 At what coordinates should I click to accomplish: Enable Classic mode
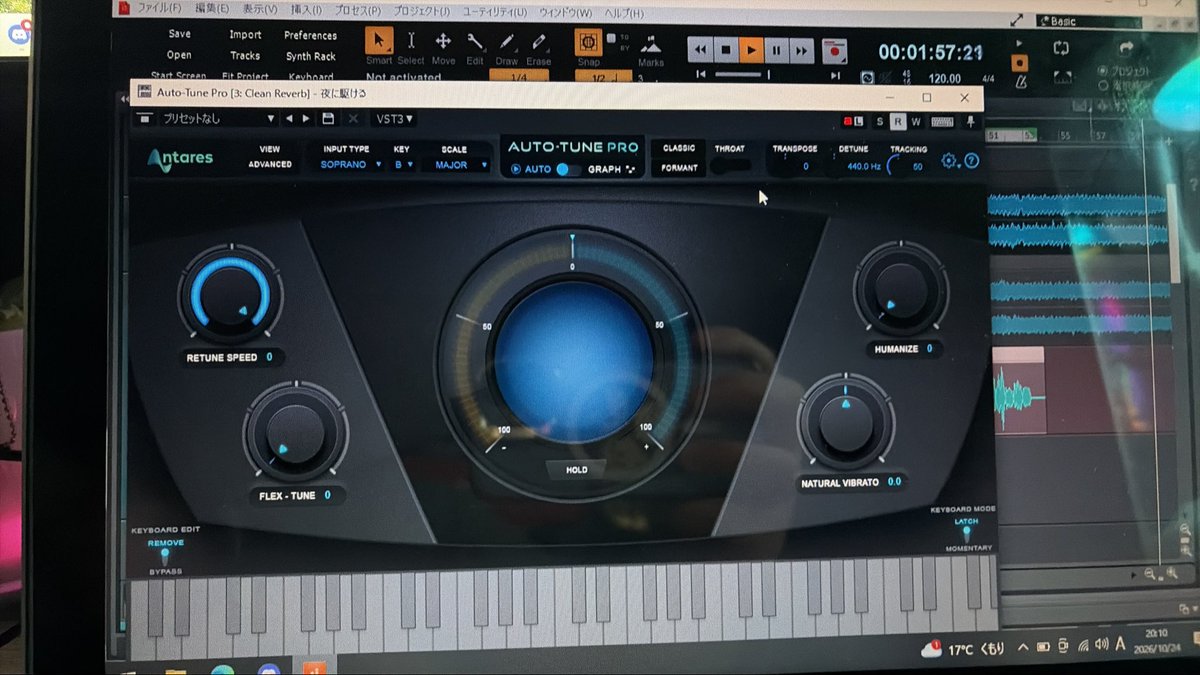click(679, 148)
